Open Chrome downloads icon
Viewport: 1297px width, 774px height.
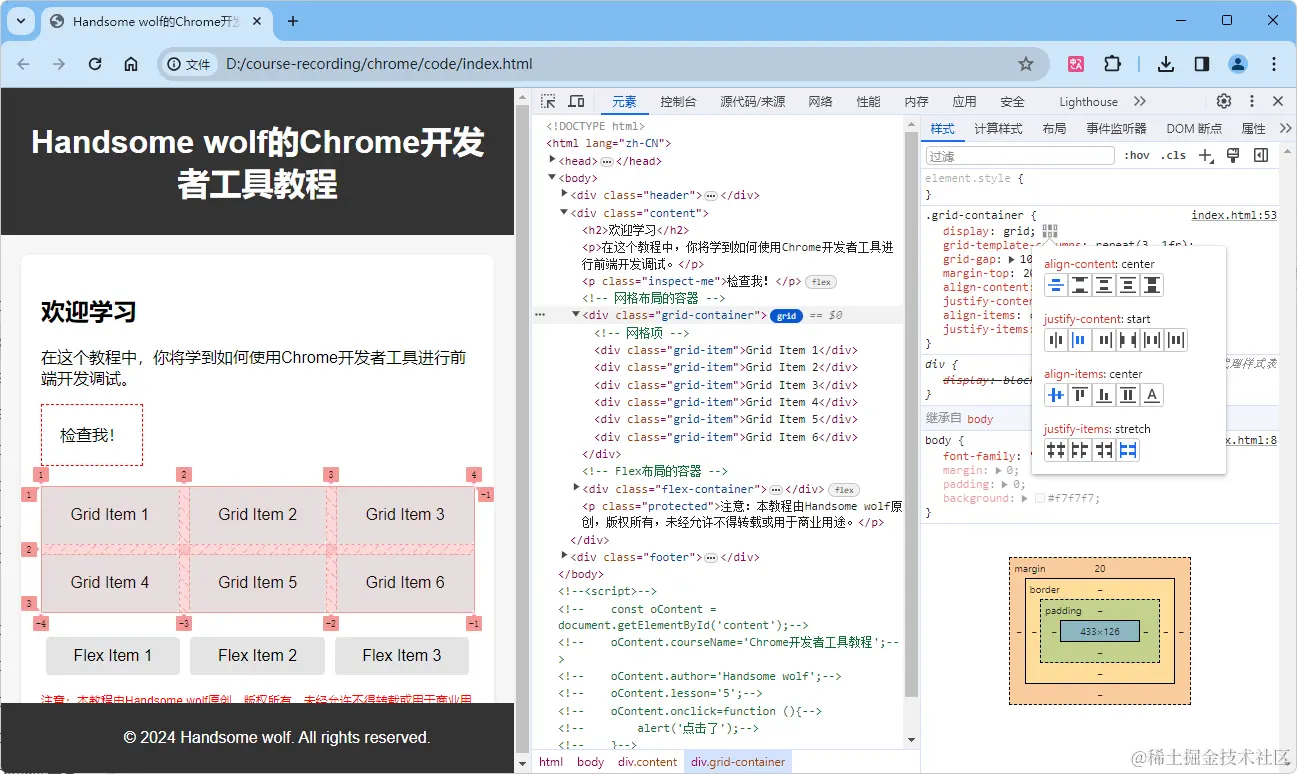click(1165, 64)
